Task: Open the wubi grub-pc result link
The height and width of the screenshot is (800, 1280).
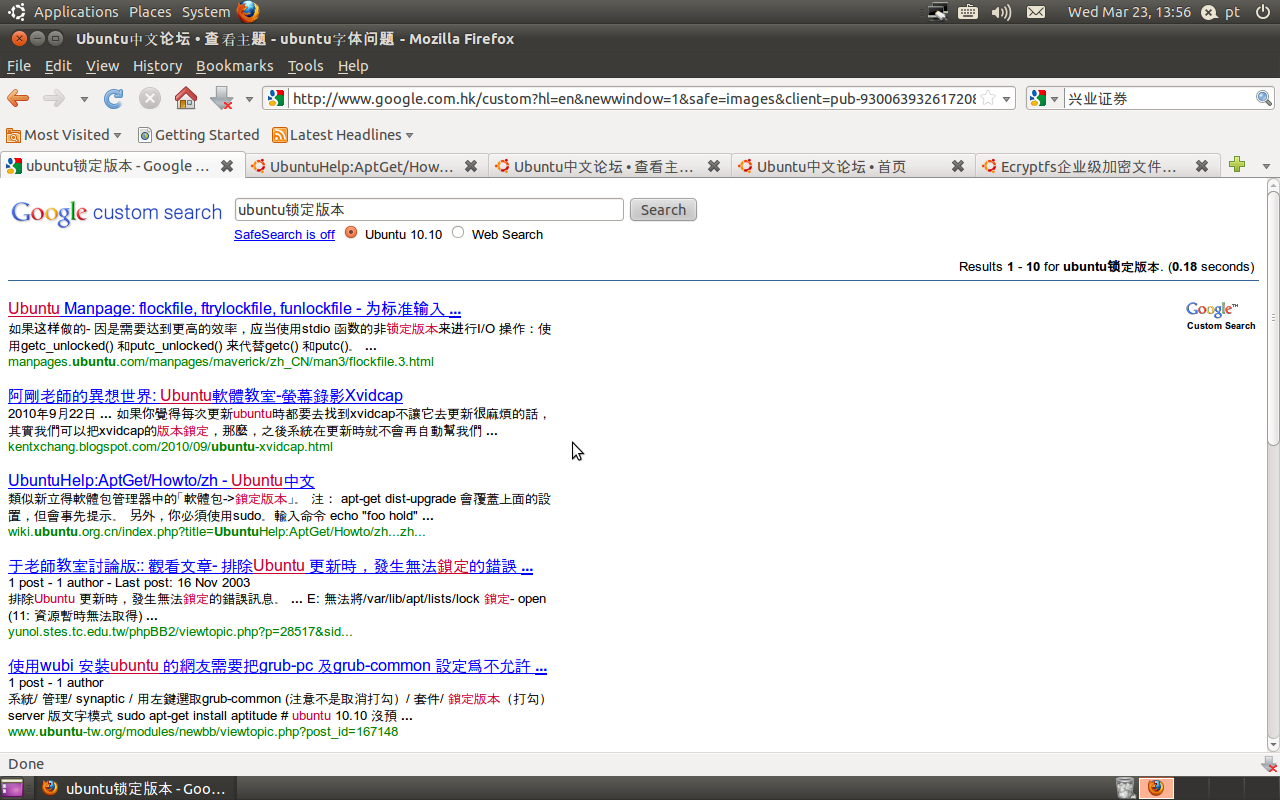Action: (277, 666)
